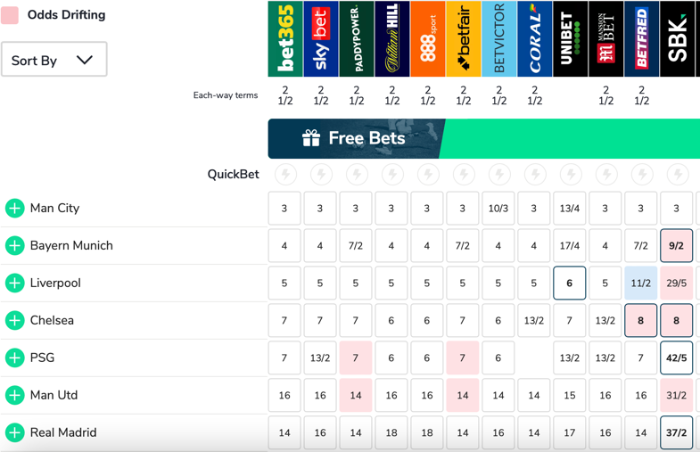The height and width of the screenshot is (452, 700).
Task: Click the 888sport bookmaker logo
Action: pos(427,39)
